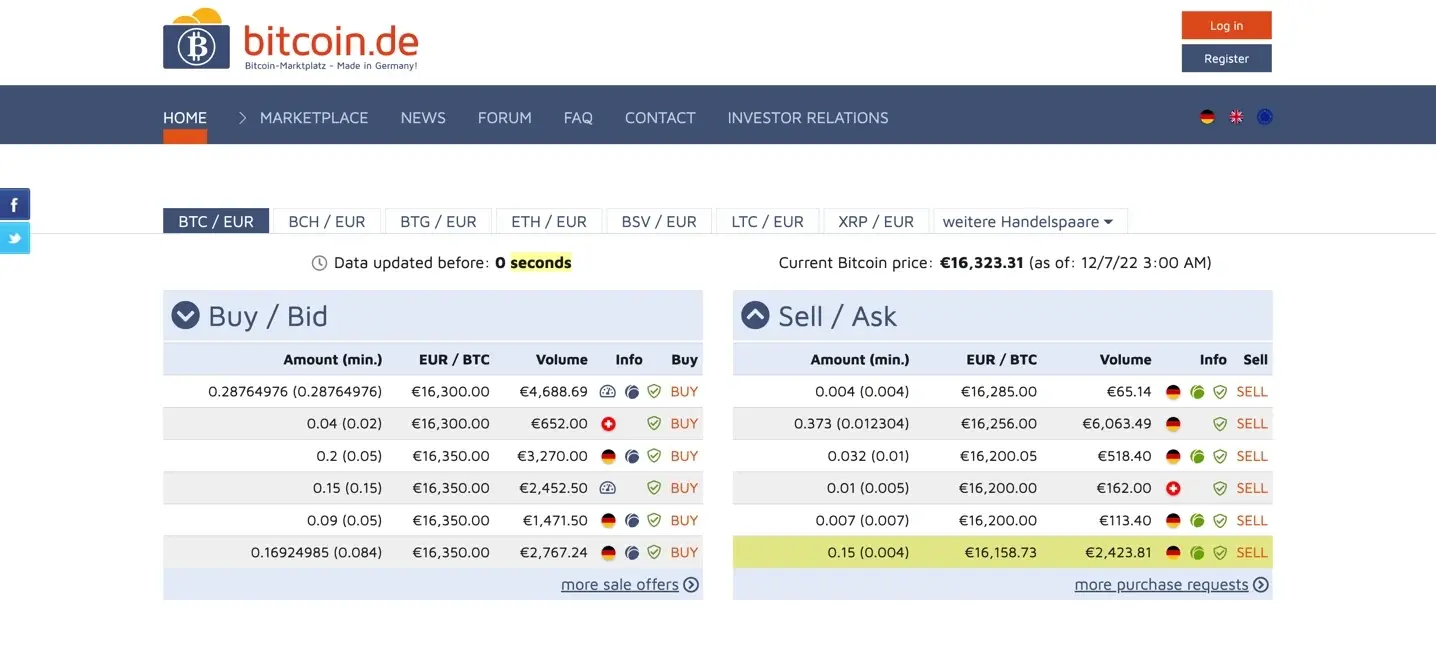Screen dimensions: 1436x645
Task: Click the EU flag icon in navbar
Action: [x=1265, y=117]
